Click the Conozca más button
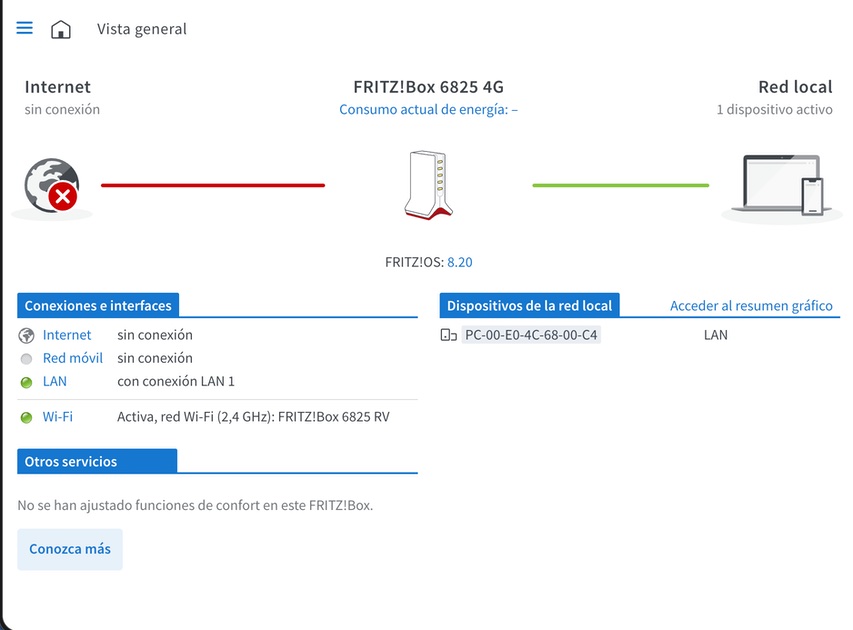The width and height of the screenshot is (853, 630). 70,549
